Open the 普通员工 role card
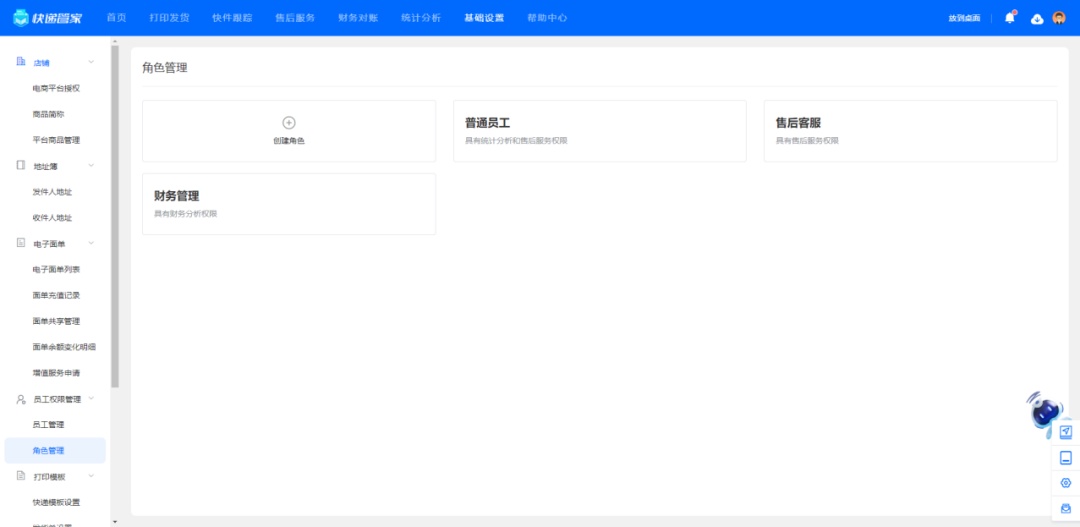 pyautogui.click(x=598, y=131)
